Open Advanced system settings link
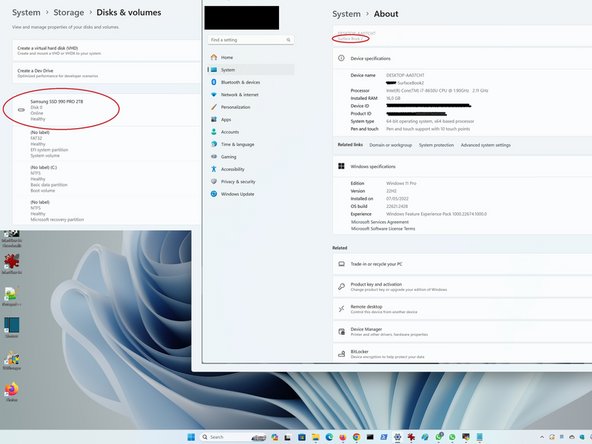The width and height of the screenshot is (592, 444). pos(486,145)
